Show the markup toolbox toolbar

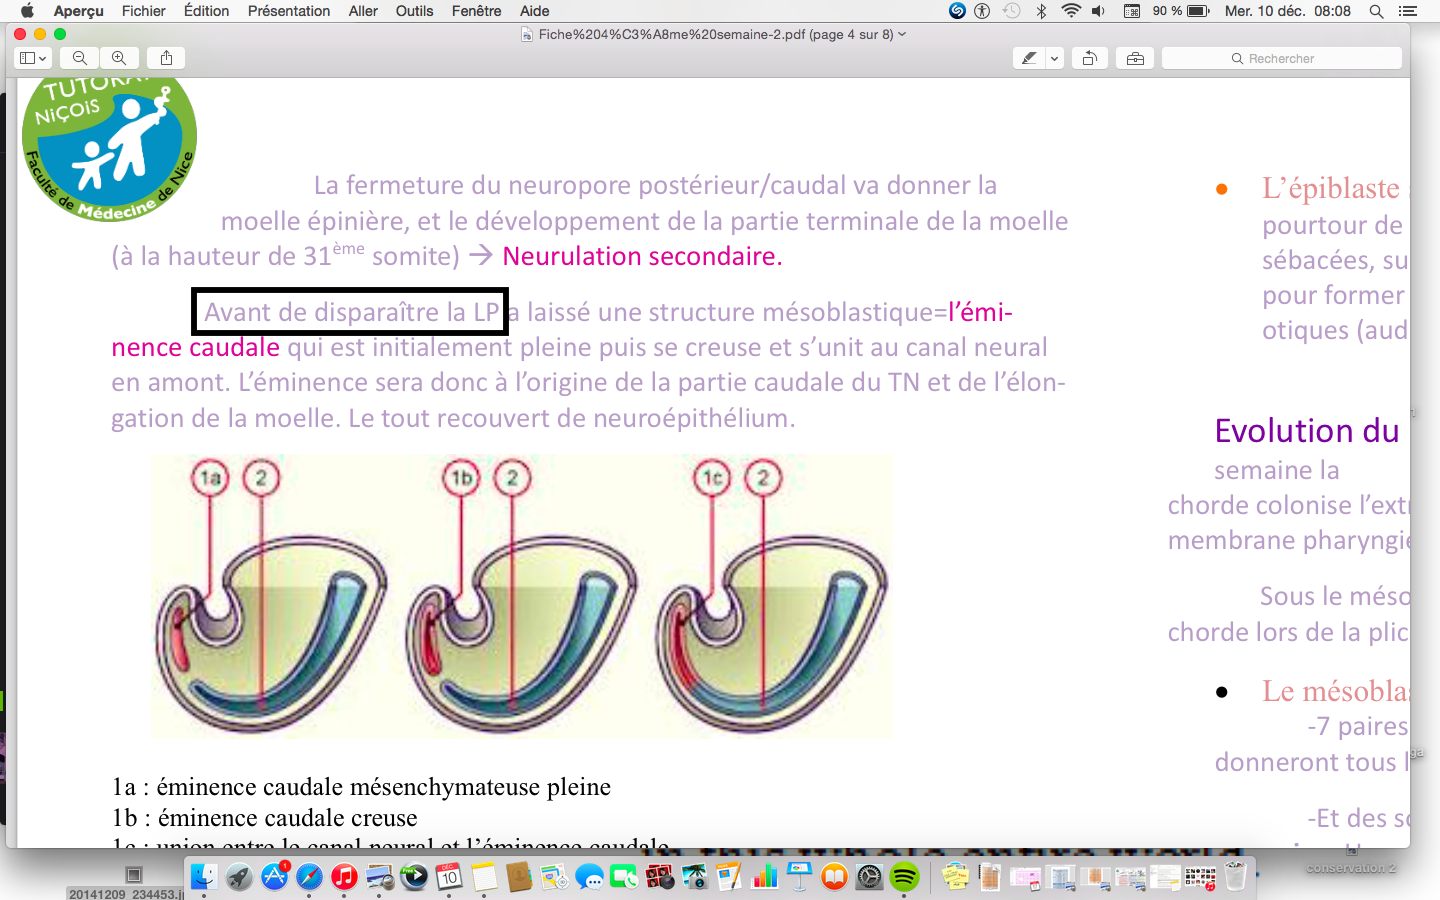1135,58
